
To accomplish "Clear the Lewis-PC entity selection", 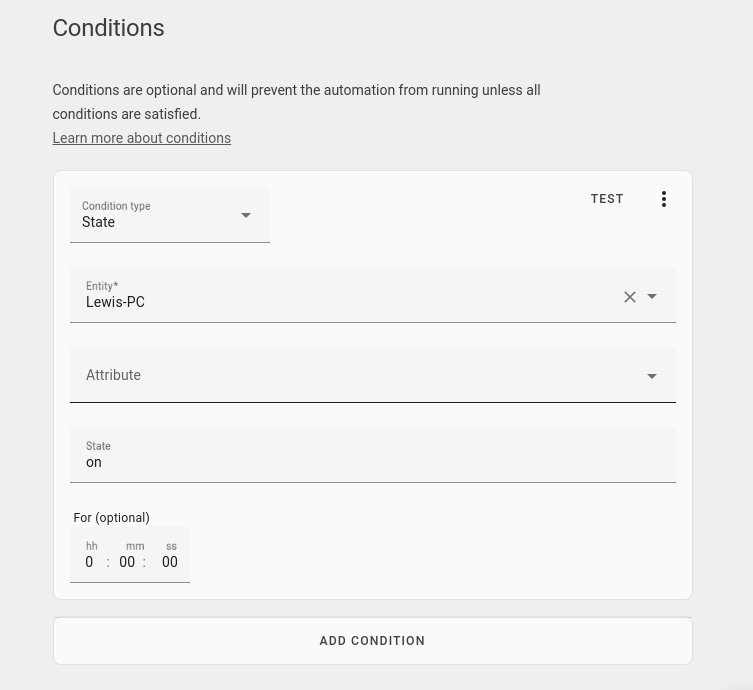I will pyautogui.click(x=630, y=297).
